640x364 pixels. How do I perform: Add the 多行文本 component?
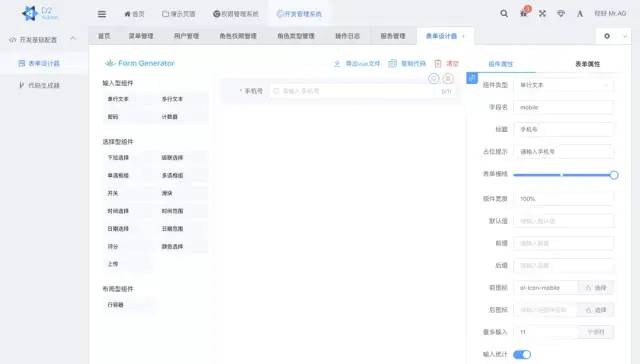pos(182,99)
